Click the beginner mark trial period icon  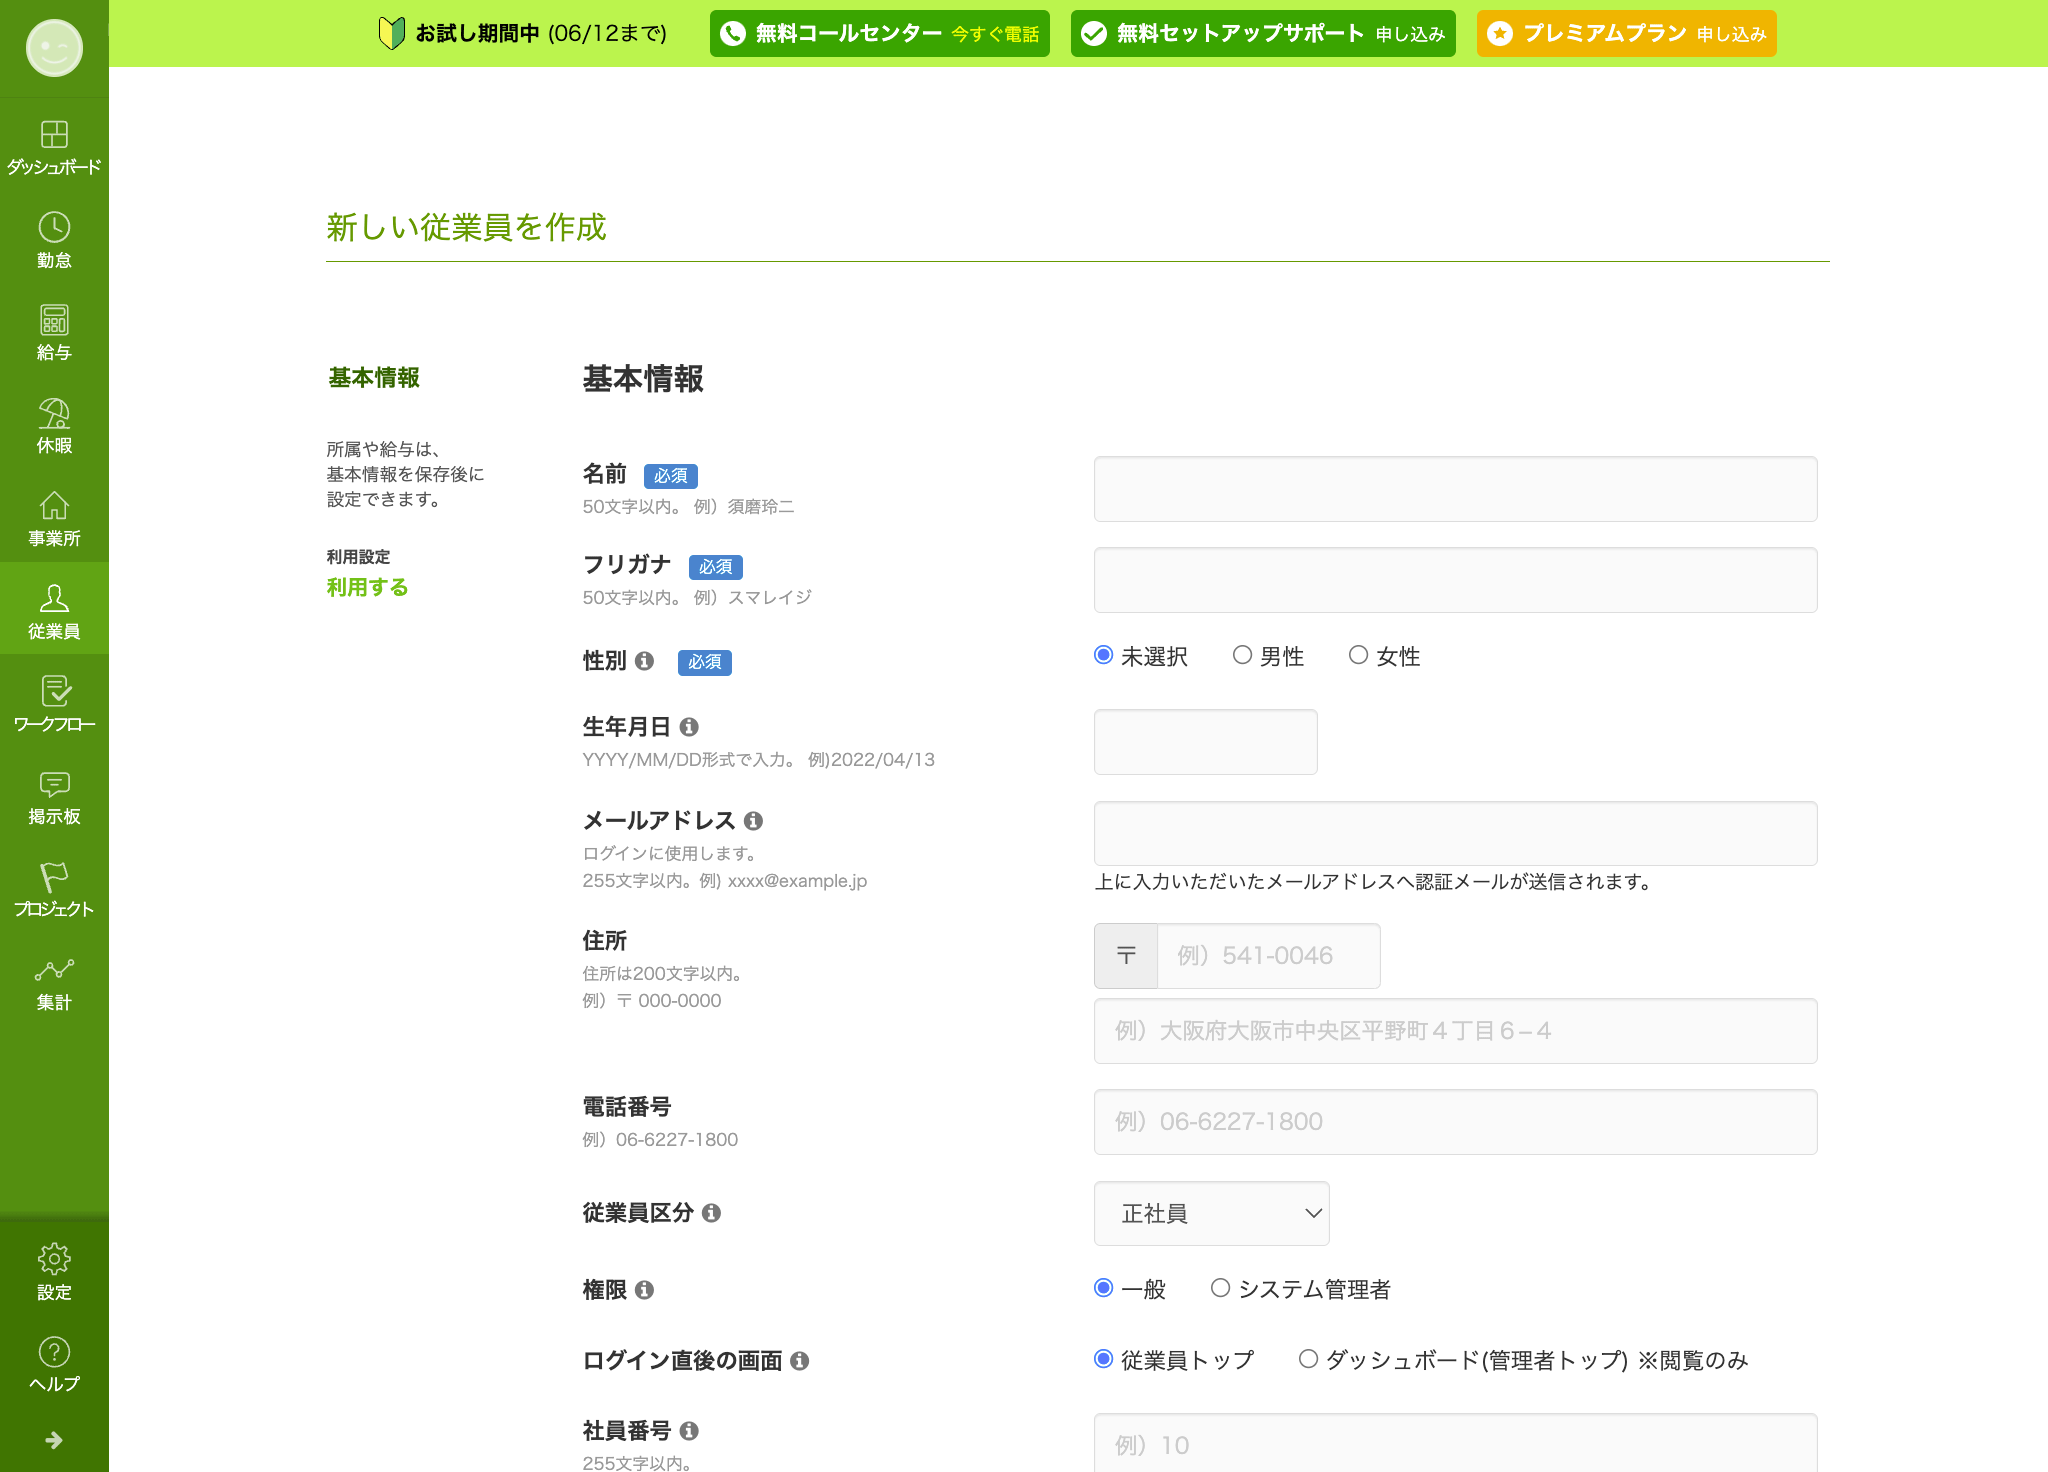click(391, 33)
